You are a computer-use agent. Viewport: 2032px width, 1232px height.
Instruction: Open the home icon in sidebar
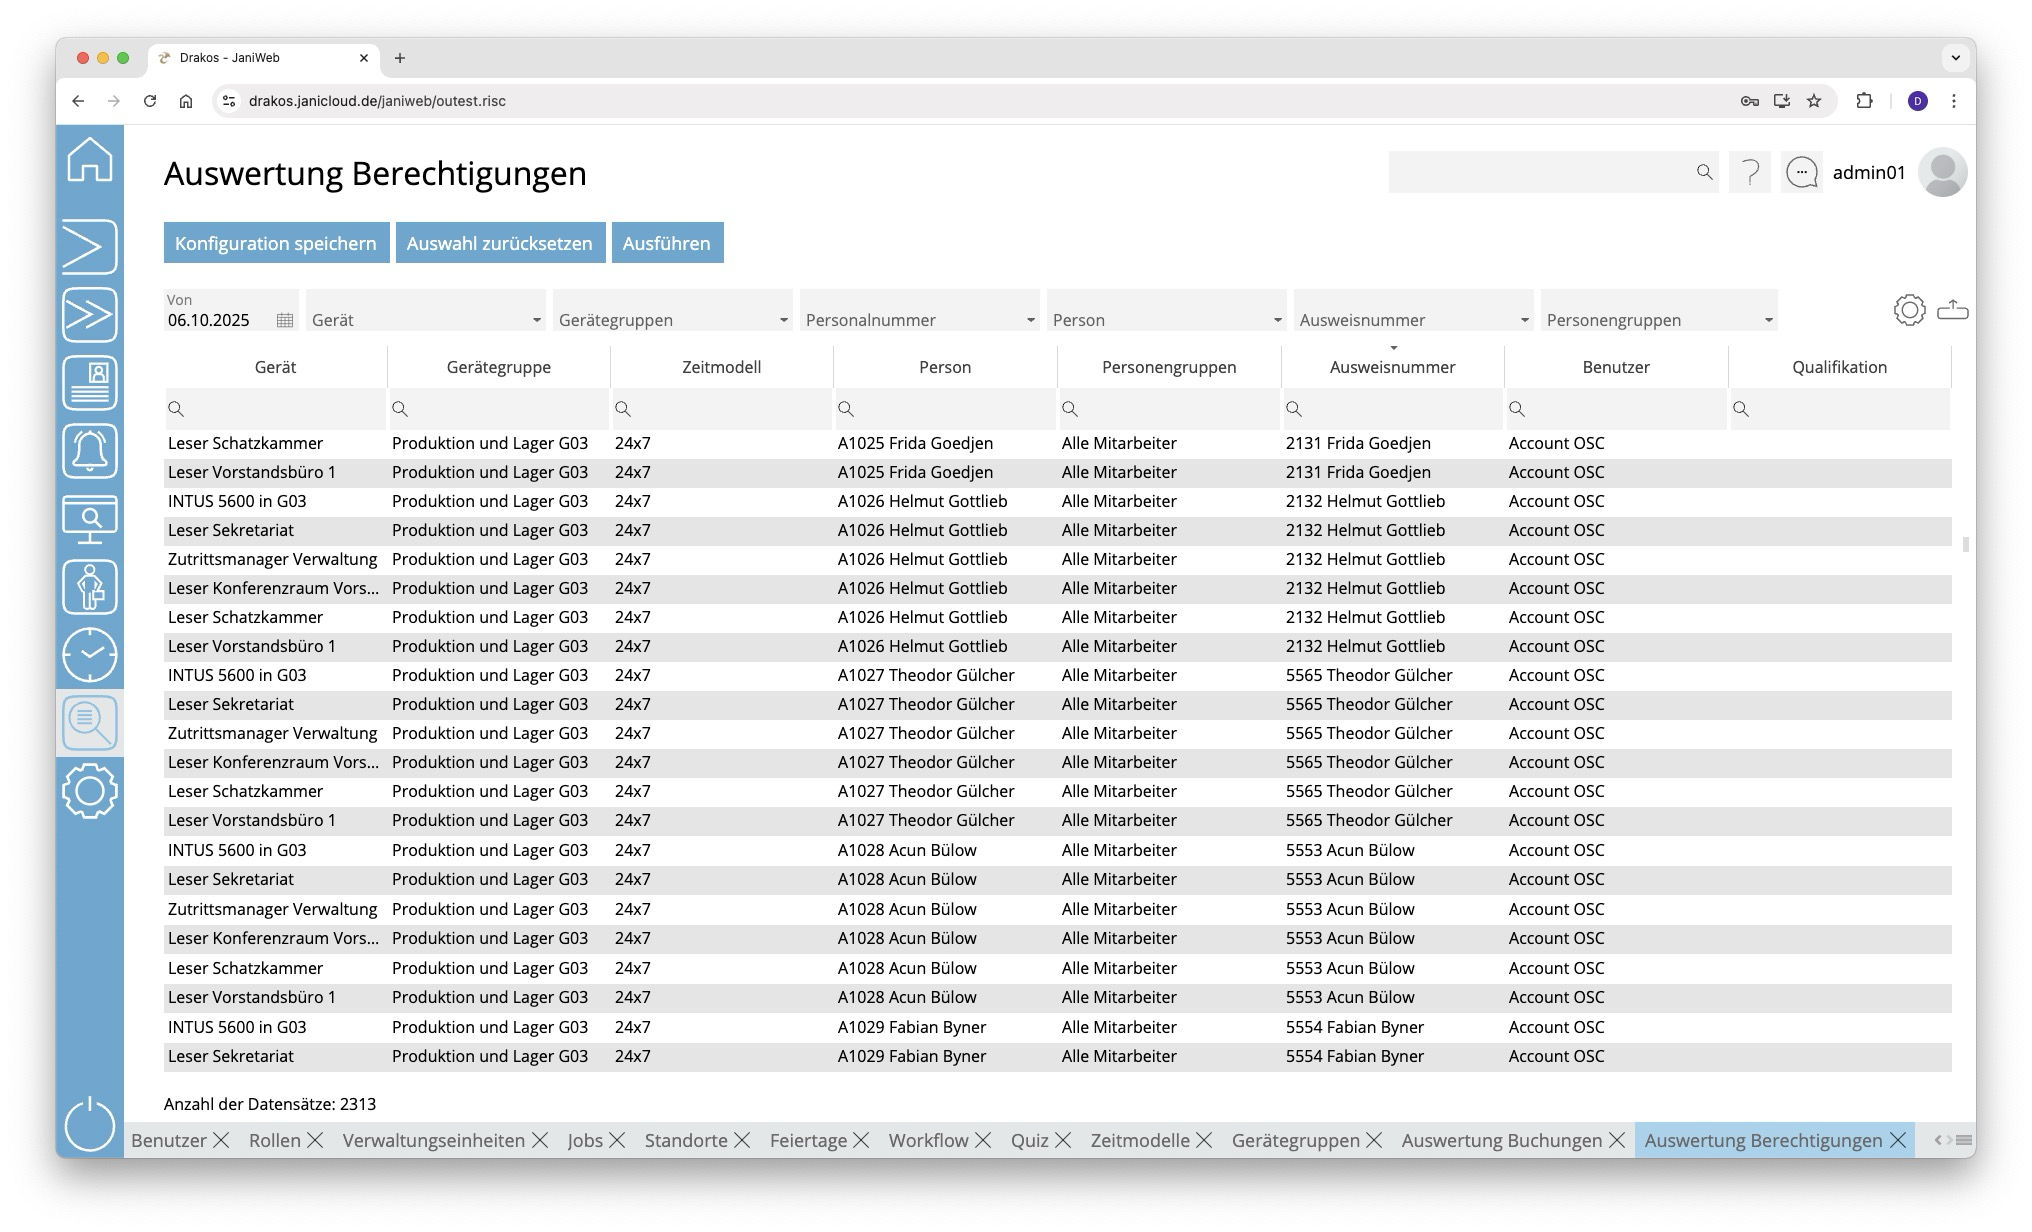pos(90,160)
